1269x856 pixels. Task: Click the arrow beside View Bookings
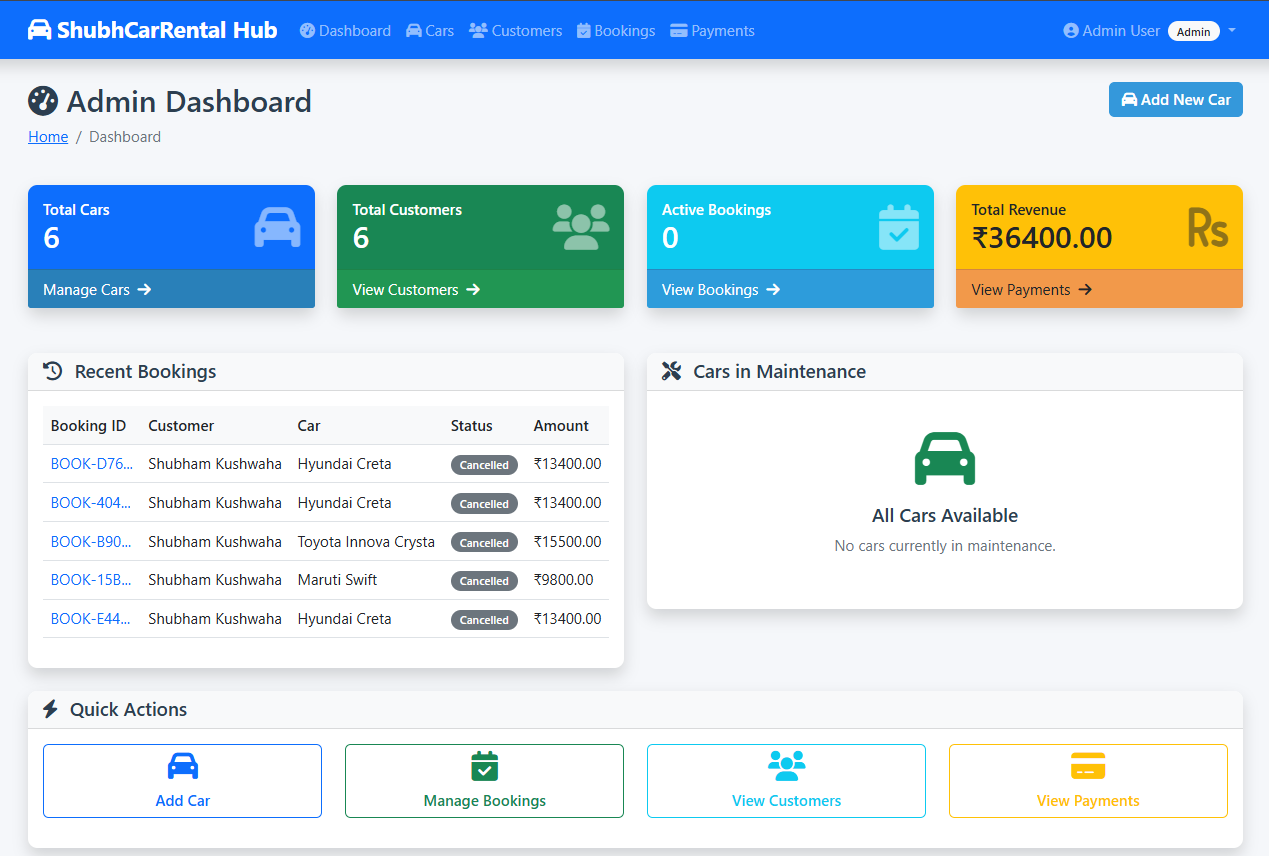tap(773, 290)
